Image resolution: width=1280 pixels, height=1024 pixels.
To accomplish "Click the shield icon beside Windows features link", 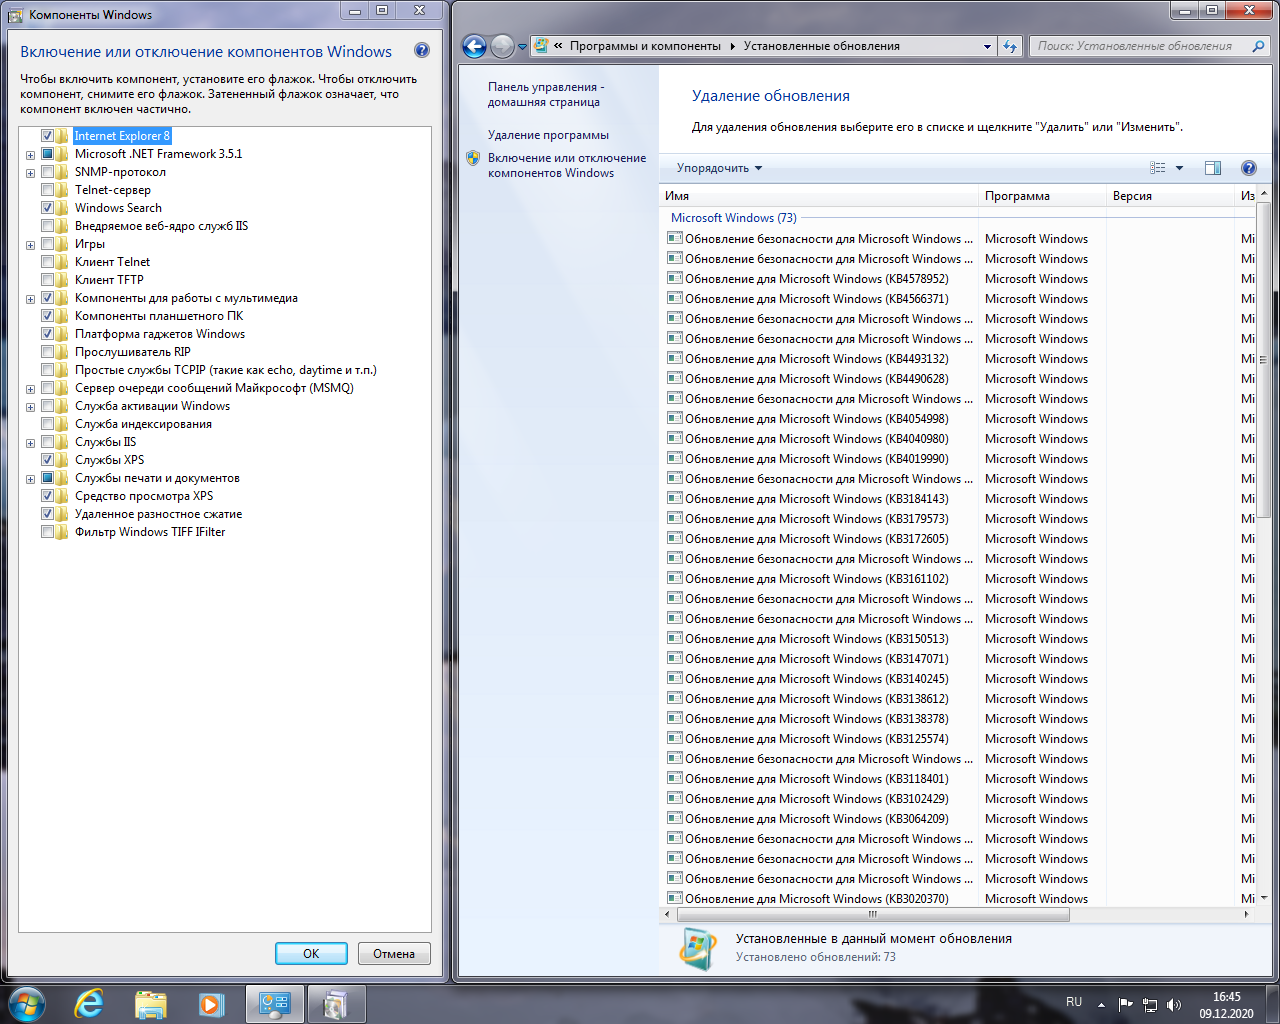I will 473,158.
